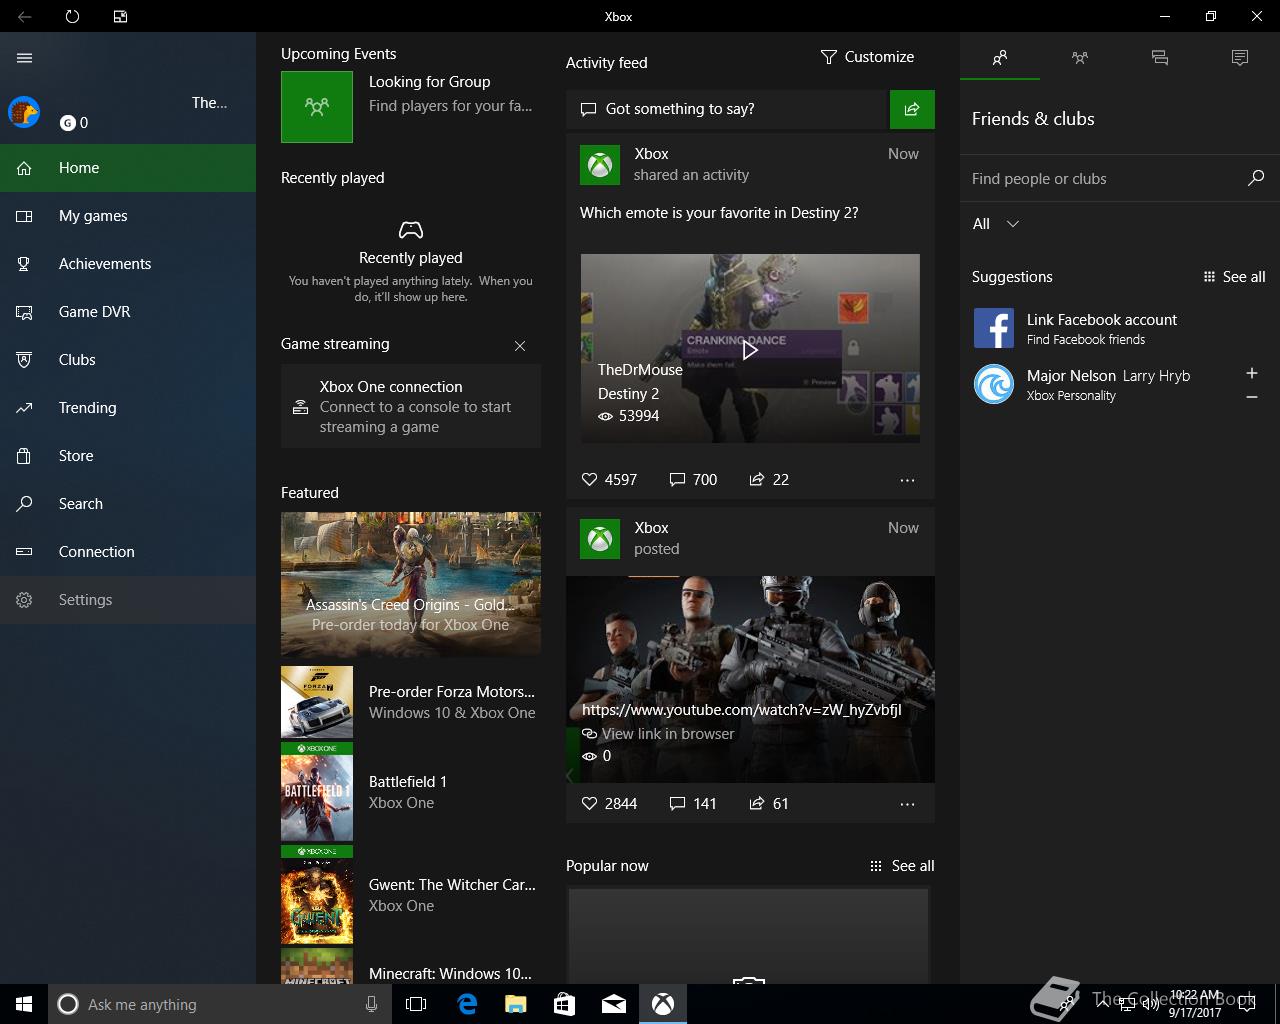Open Clubs in sidebar

tap(128, 360)
